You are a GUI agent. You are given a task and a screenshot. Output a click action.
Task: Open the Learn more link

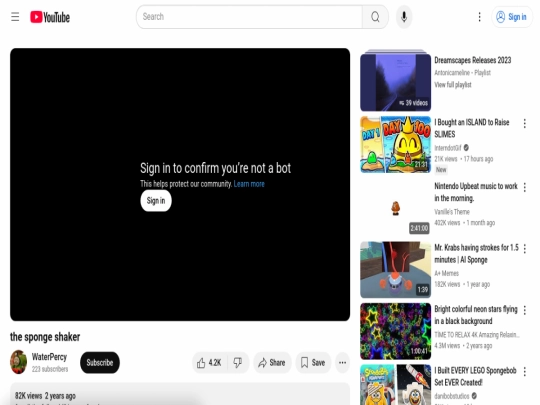coord(249,184)
